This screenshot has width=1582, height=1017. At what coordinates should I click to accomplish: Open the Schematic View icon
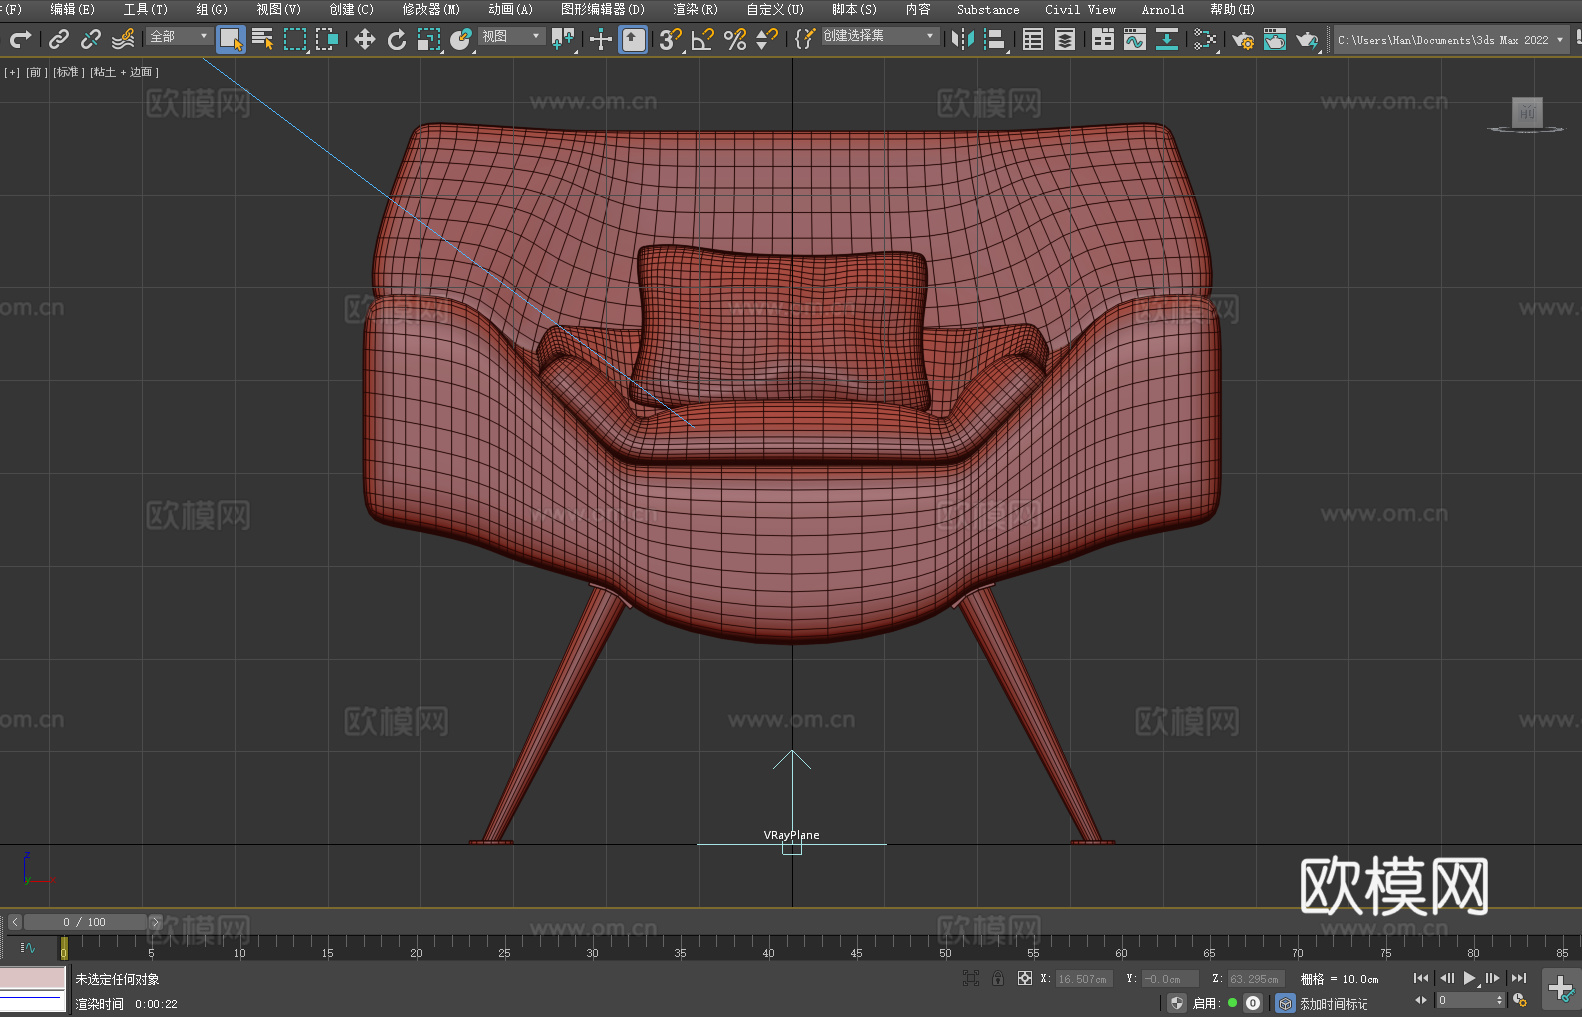pos(1205,39)
